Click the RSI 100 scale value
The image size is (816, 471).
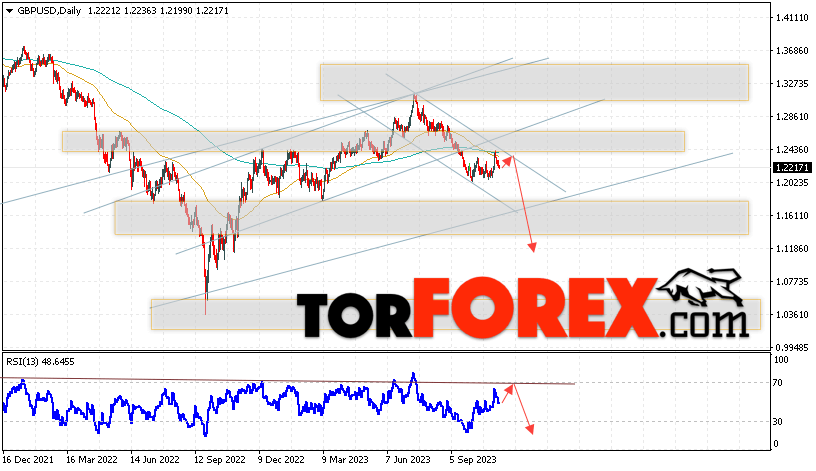coord(781,360)
